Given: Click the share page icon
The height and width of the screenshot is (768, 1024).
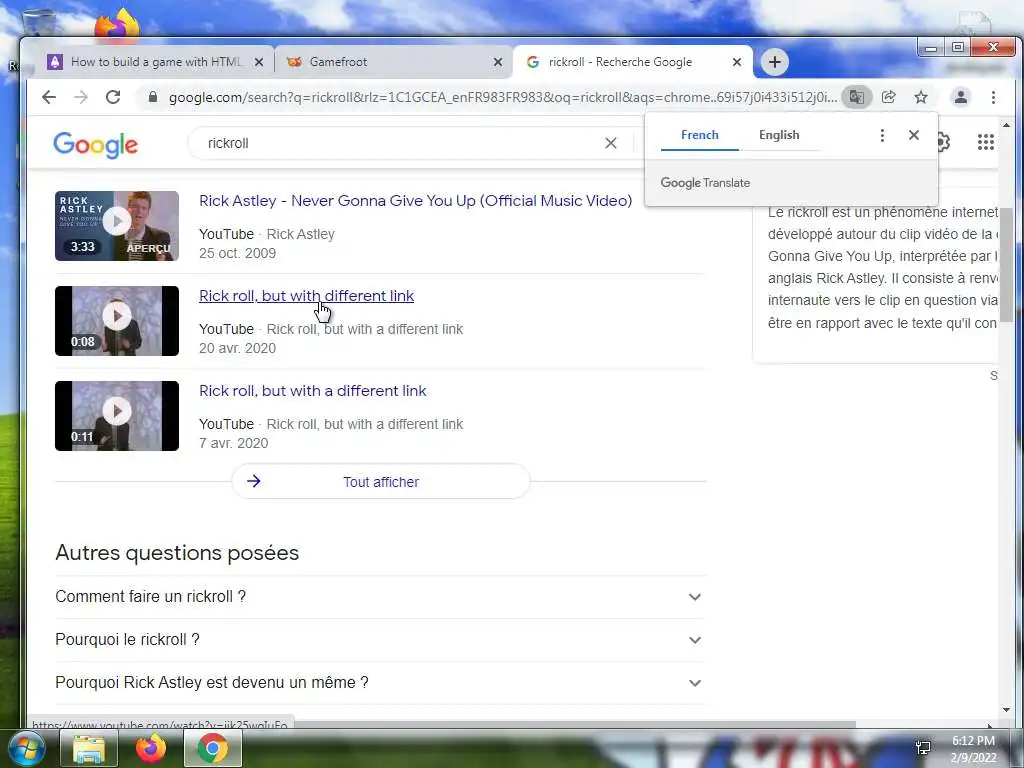Looking at the screenshot, I should [x=888, y=97].
